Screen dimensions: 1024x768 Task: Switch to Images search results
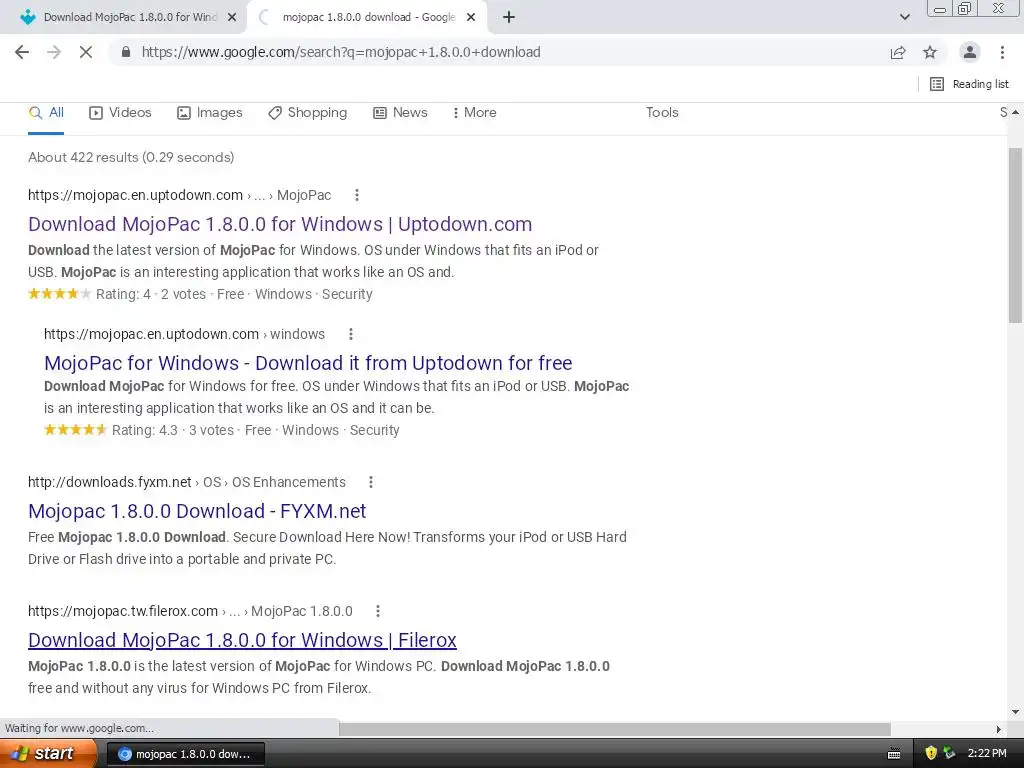tap(210, 113)
